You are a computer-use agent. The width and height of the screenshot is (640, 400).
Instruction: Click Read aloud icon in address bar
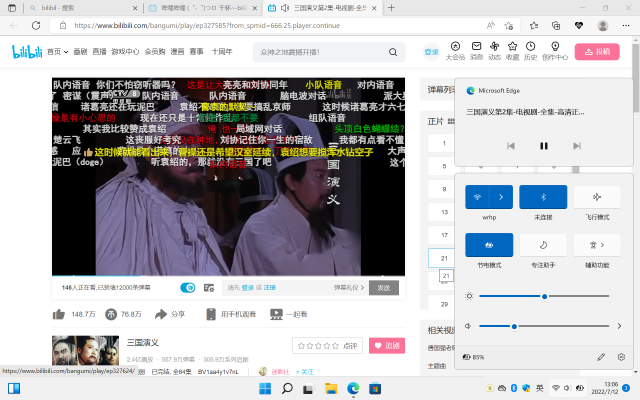(x=491, y=25)
